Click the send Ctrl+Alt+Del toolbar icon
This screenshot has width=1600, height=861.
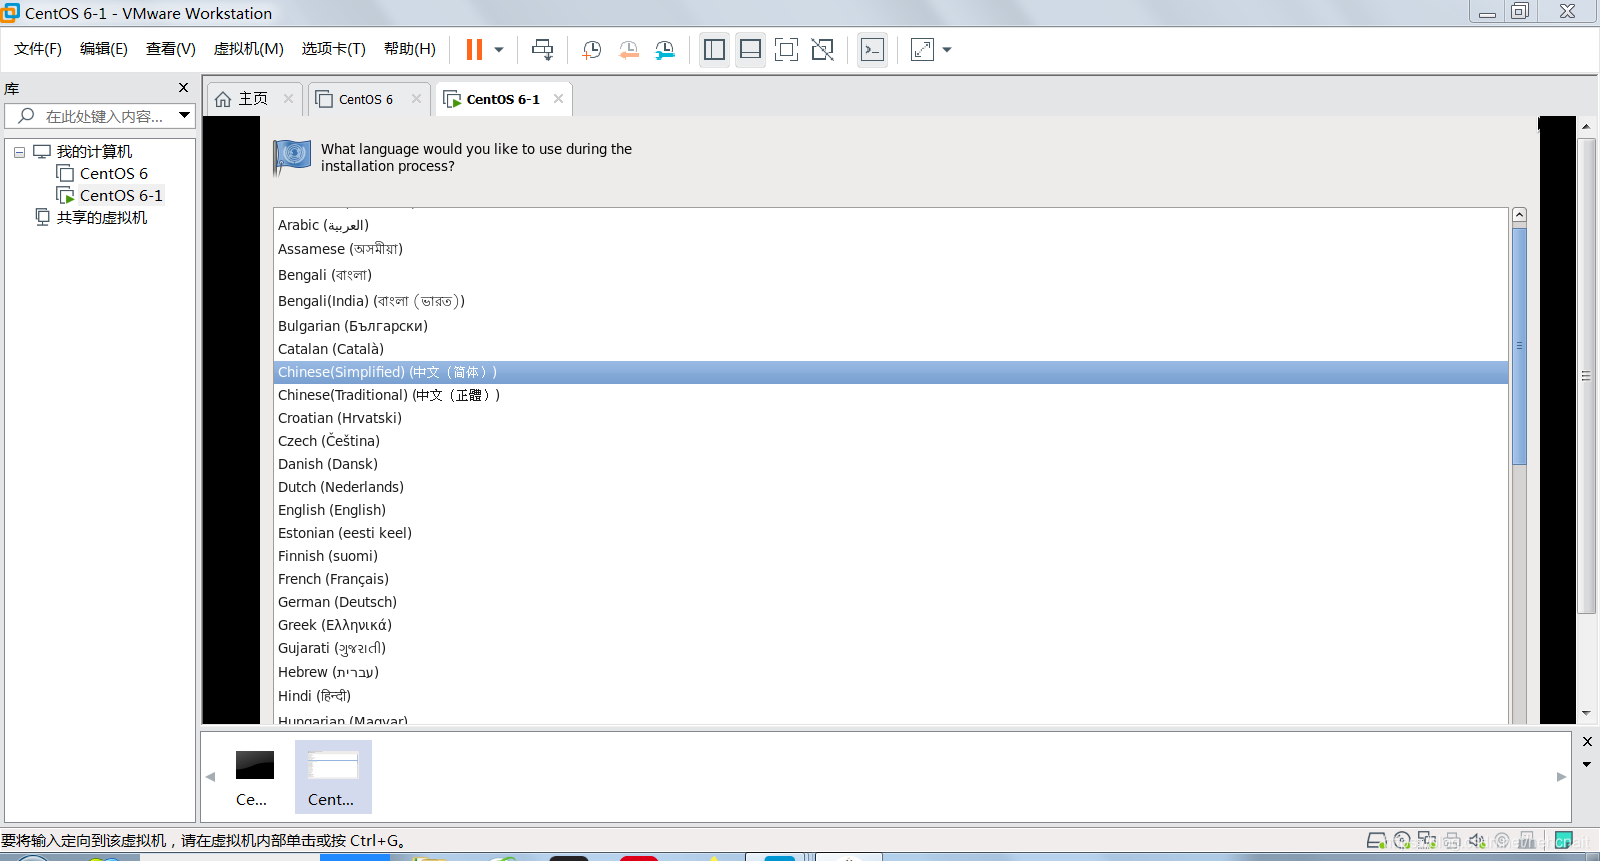(x=543, y=49)
